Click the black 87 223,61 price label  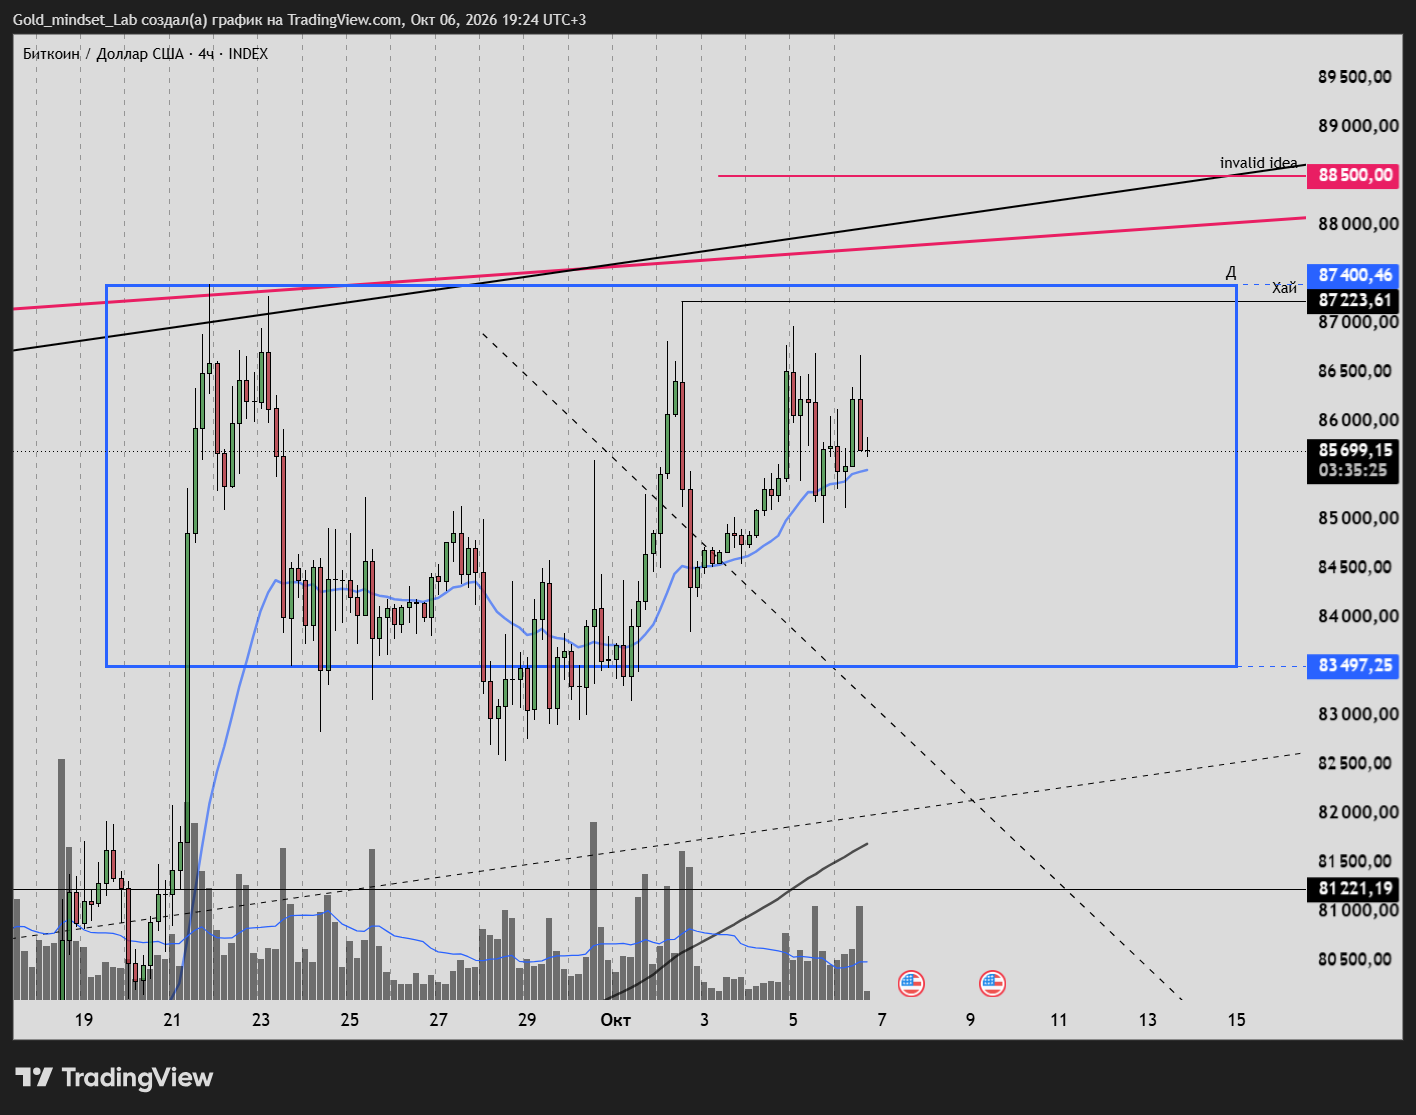[x=1355, y=300]
